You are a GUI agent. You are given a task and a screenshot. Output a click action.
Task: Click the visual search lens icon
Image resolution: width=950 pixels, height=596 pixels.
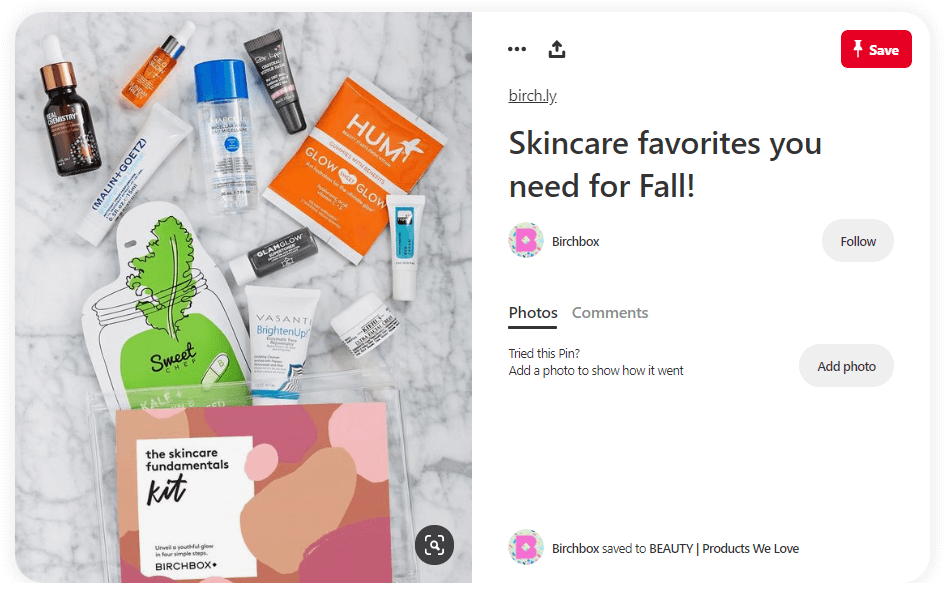click(434, 545)
